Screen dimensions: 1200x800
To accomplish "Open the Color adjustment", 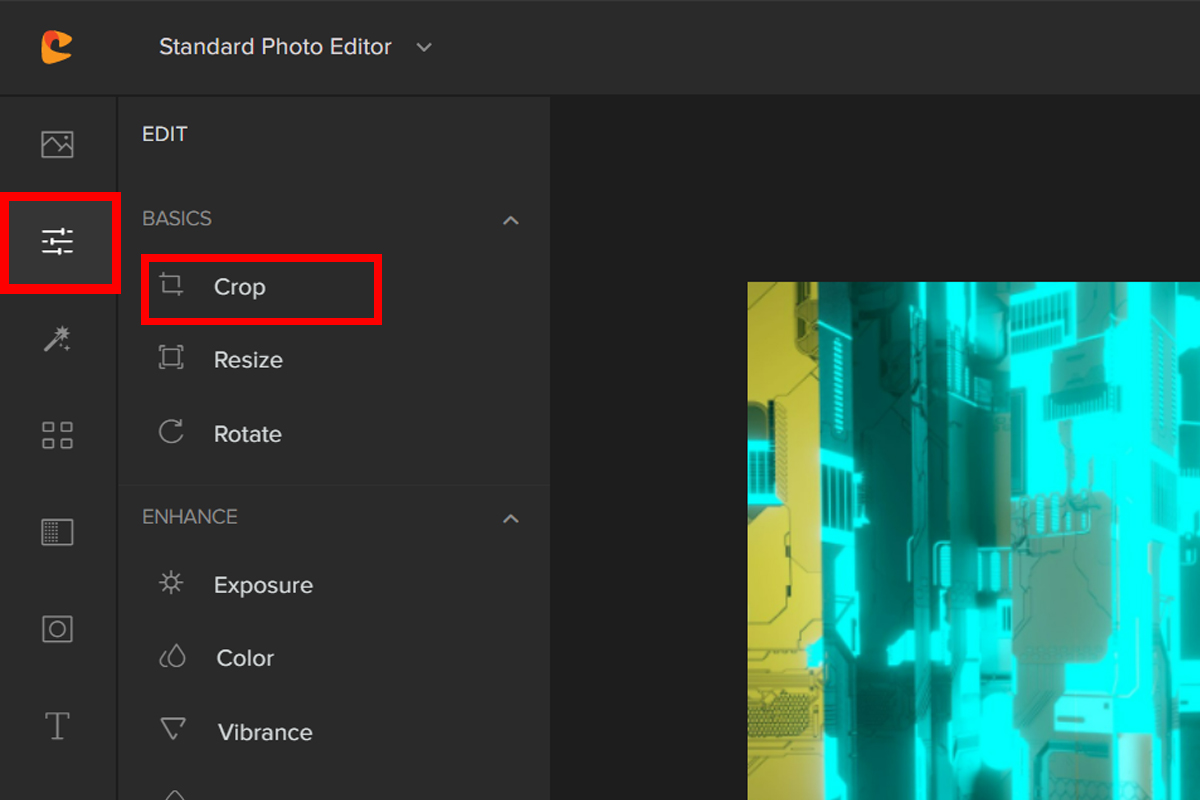I will (x=245, y=658).
